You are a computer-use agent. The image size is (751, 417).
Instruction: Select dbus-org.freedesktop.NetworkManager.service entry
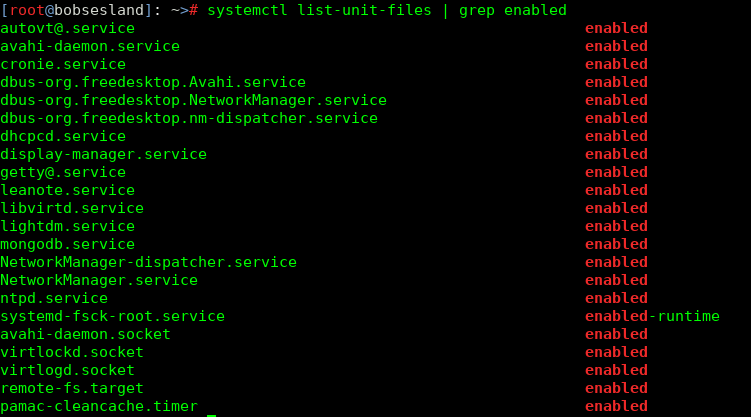[x=193, y=101]
